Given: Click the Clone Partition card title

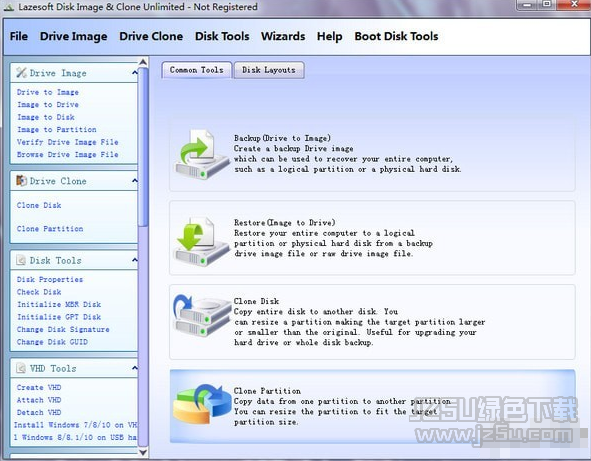Looking at the screenshot, I should point(267,391).
